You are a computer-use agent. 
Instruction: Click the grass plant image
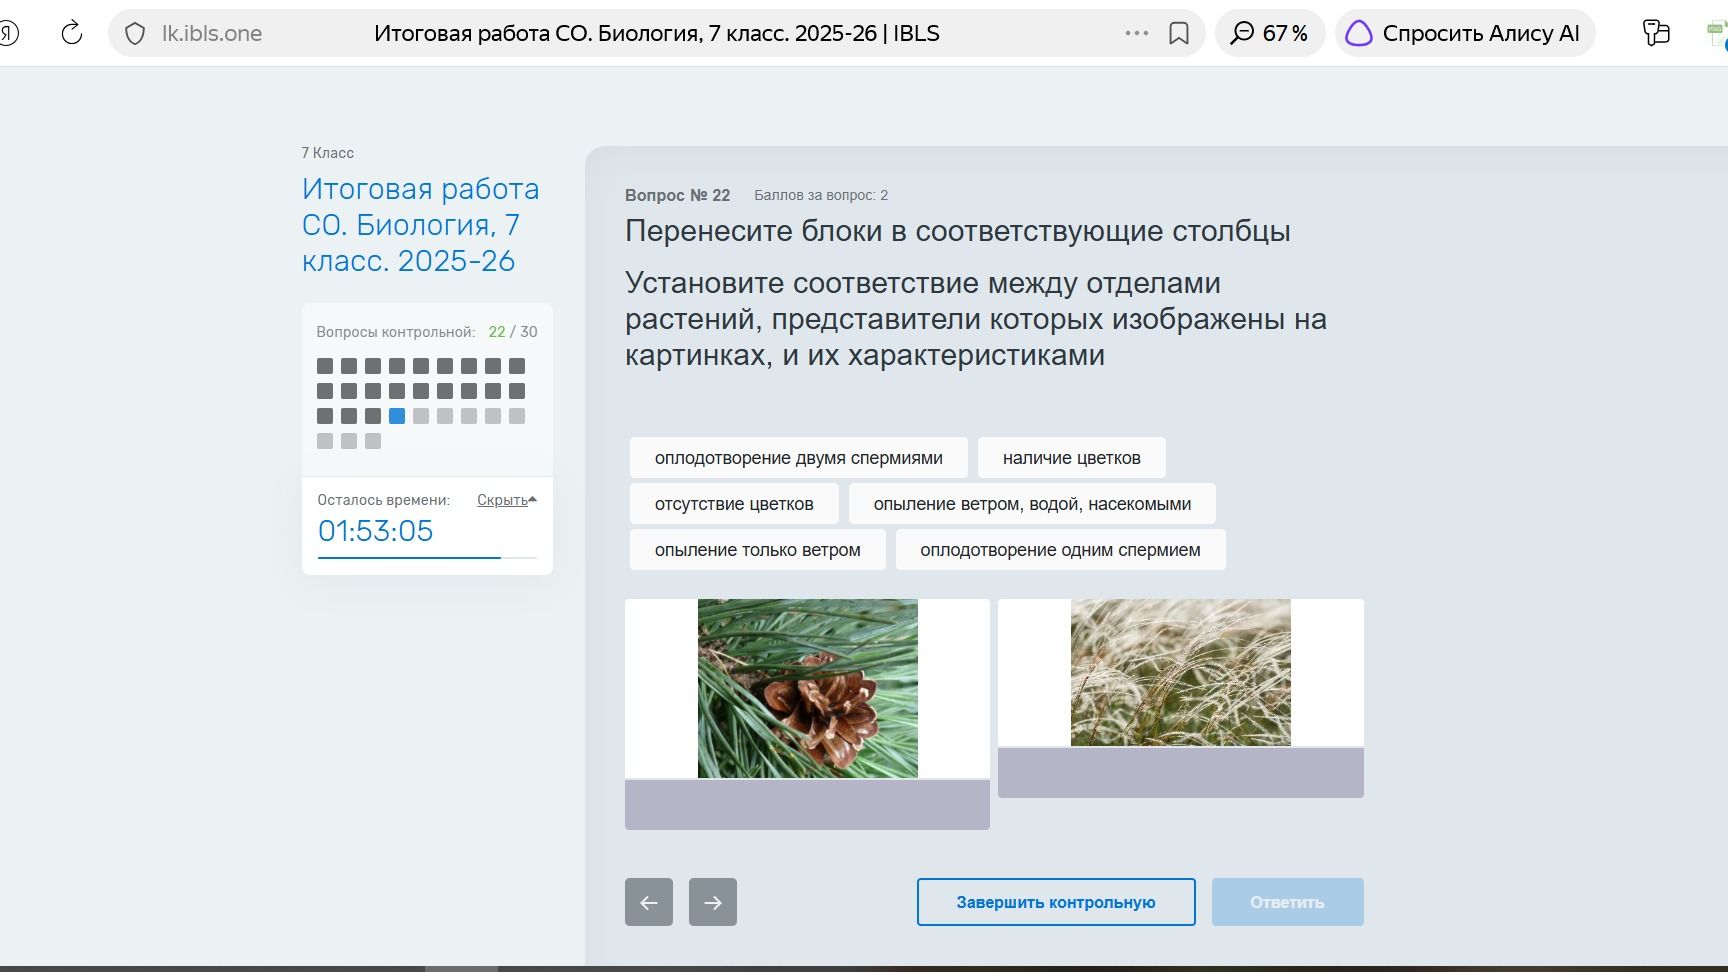[x=1181, y=672]
